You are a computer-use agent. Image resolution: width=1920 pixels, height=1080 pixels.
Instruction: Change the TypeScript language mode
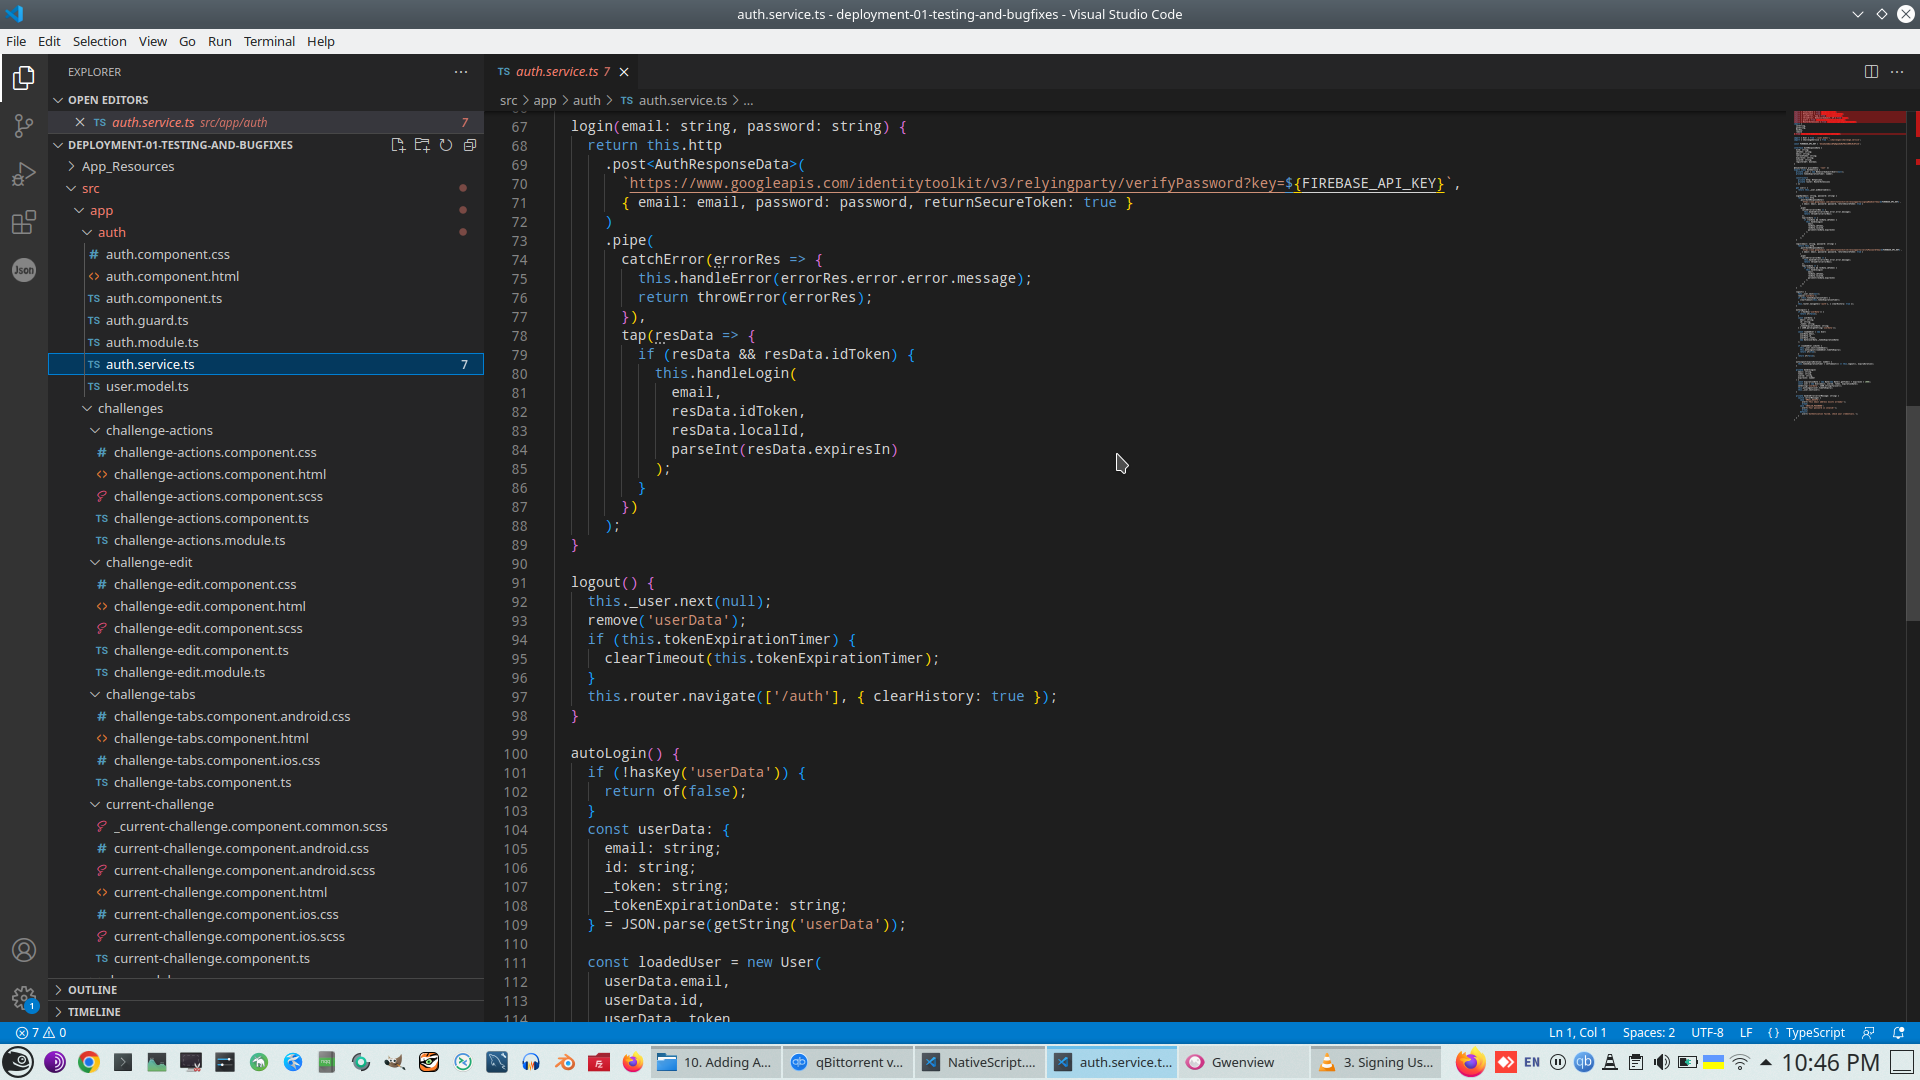pyautogui.click(x=1814, y=1033)
